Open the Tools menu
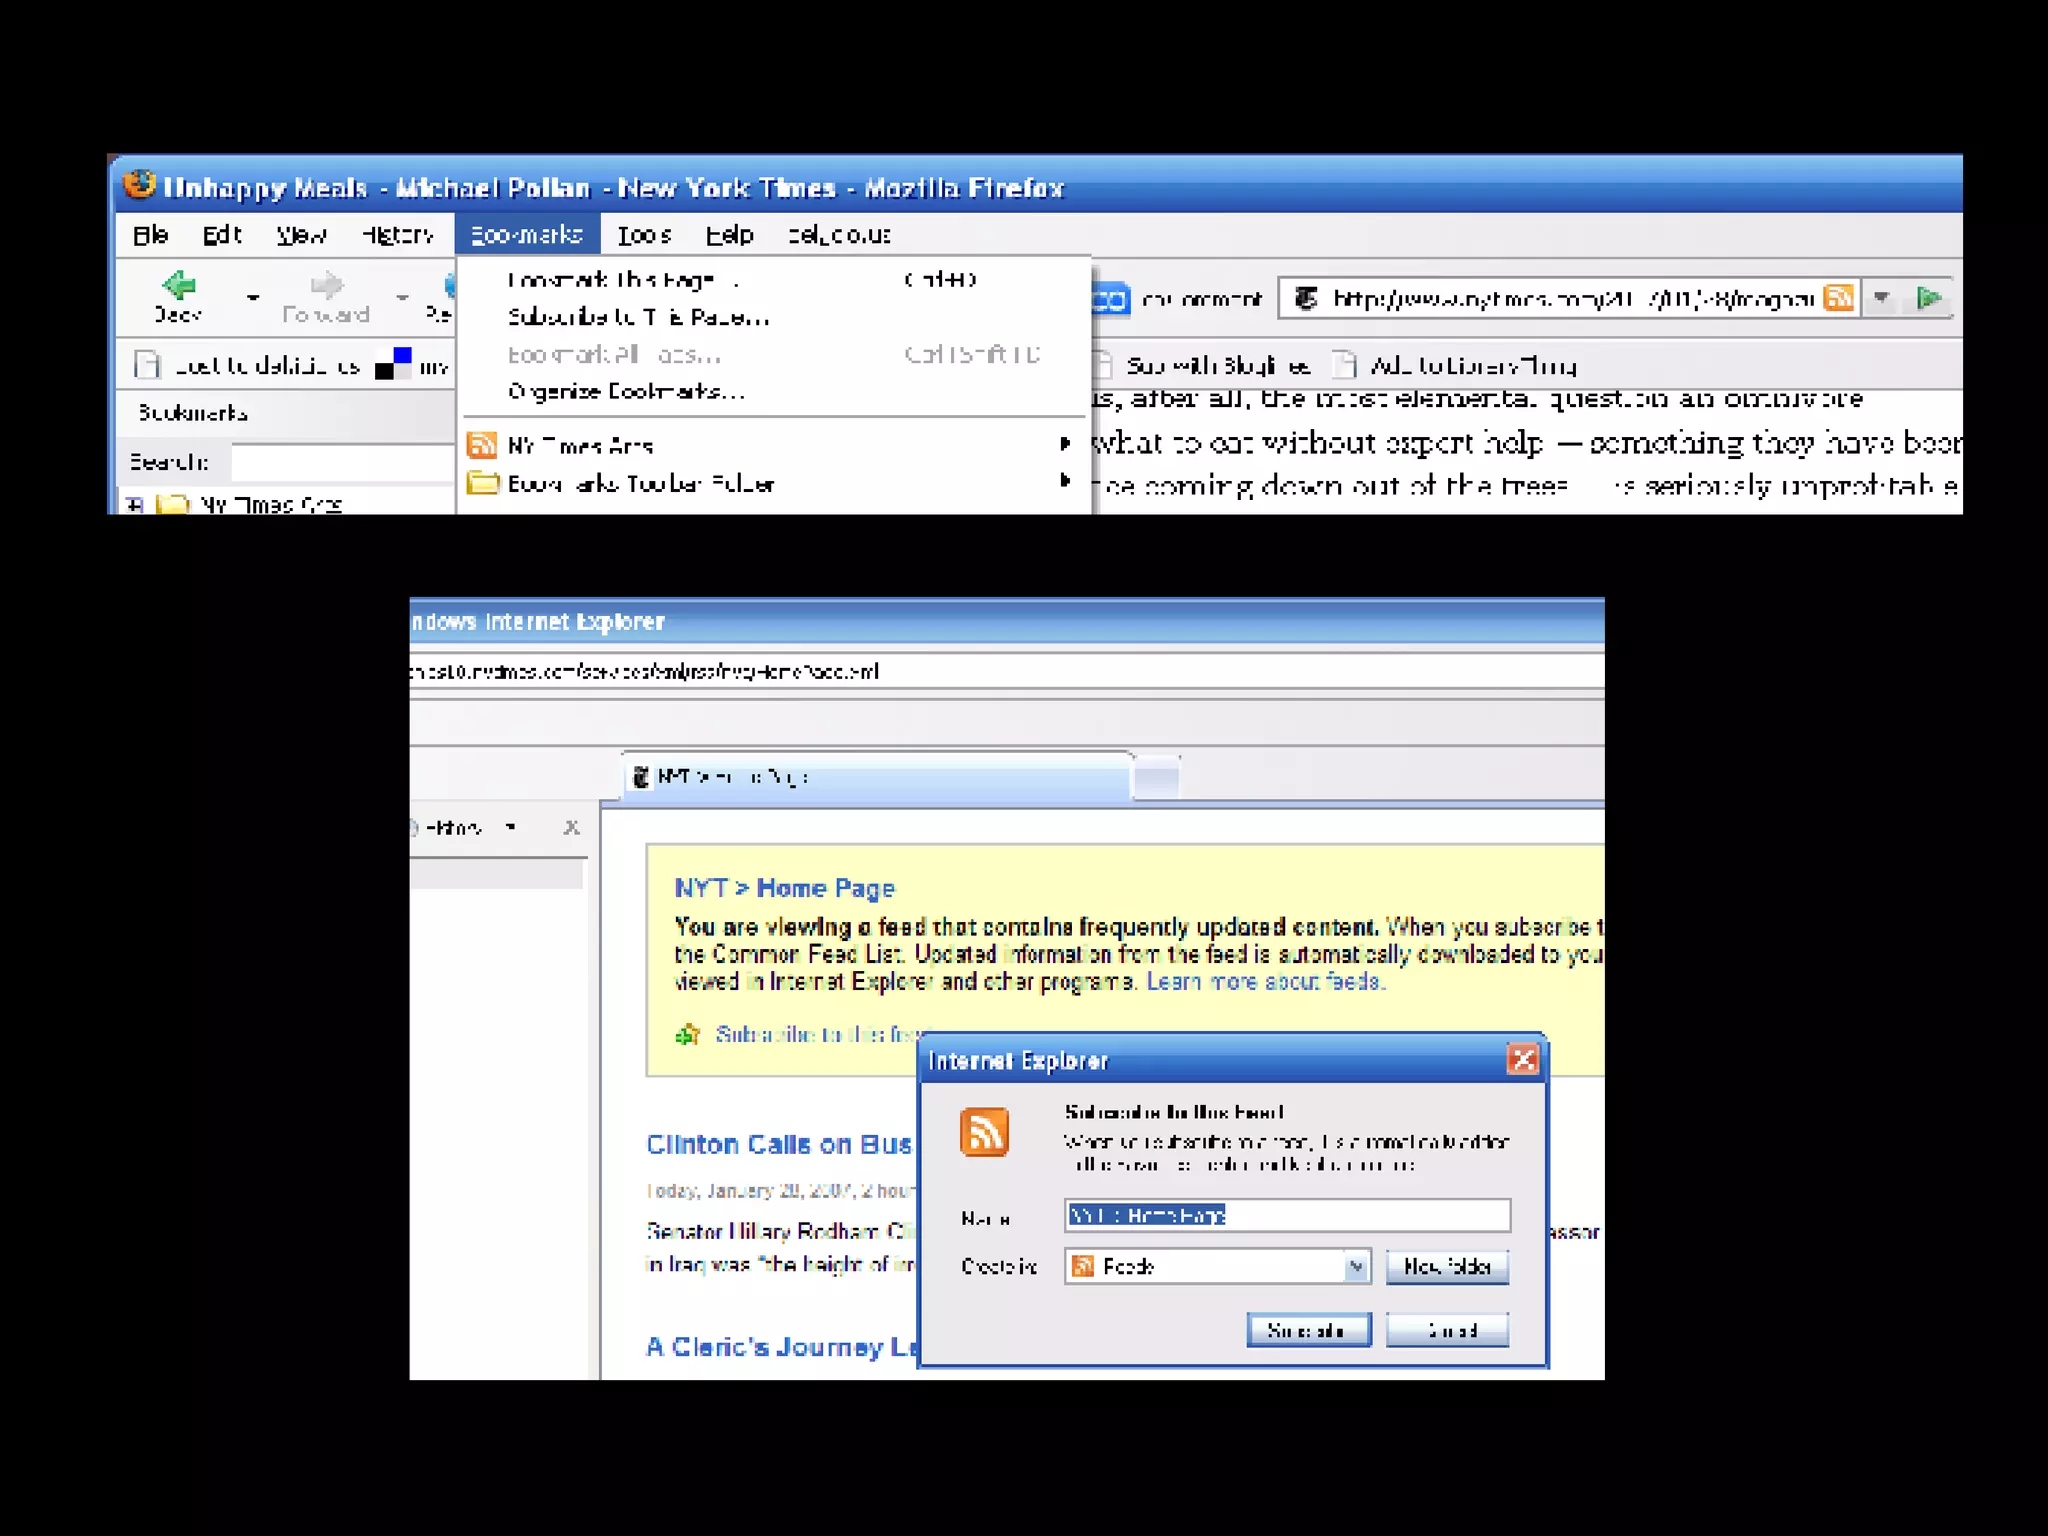The image size is (2048, 1536). pyautogui.click(x=643, y=235)
